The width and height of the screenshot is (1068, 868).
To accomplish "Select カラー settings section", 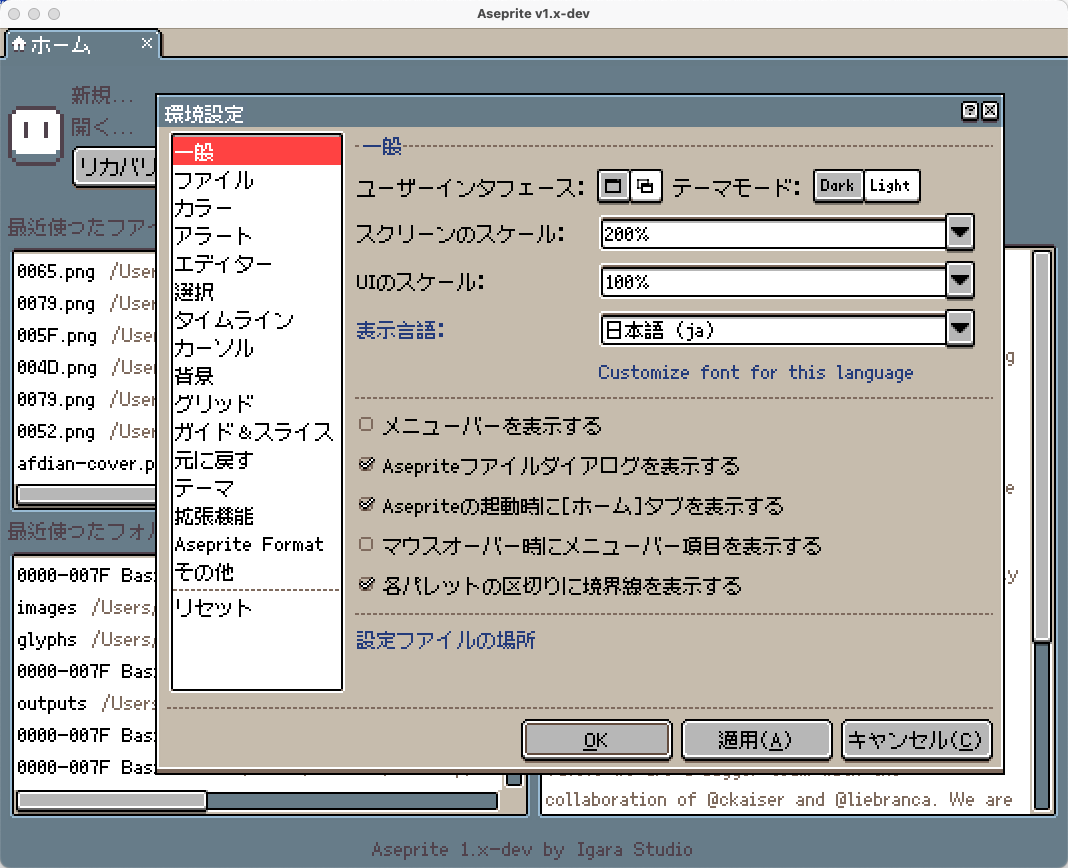I will point(257,208).
